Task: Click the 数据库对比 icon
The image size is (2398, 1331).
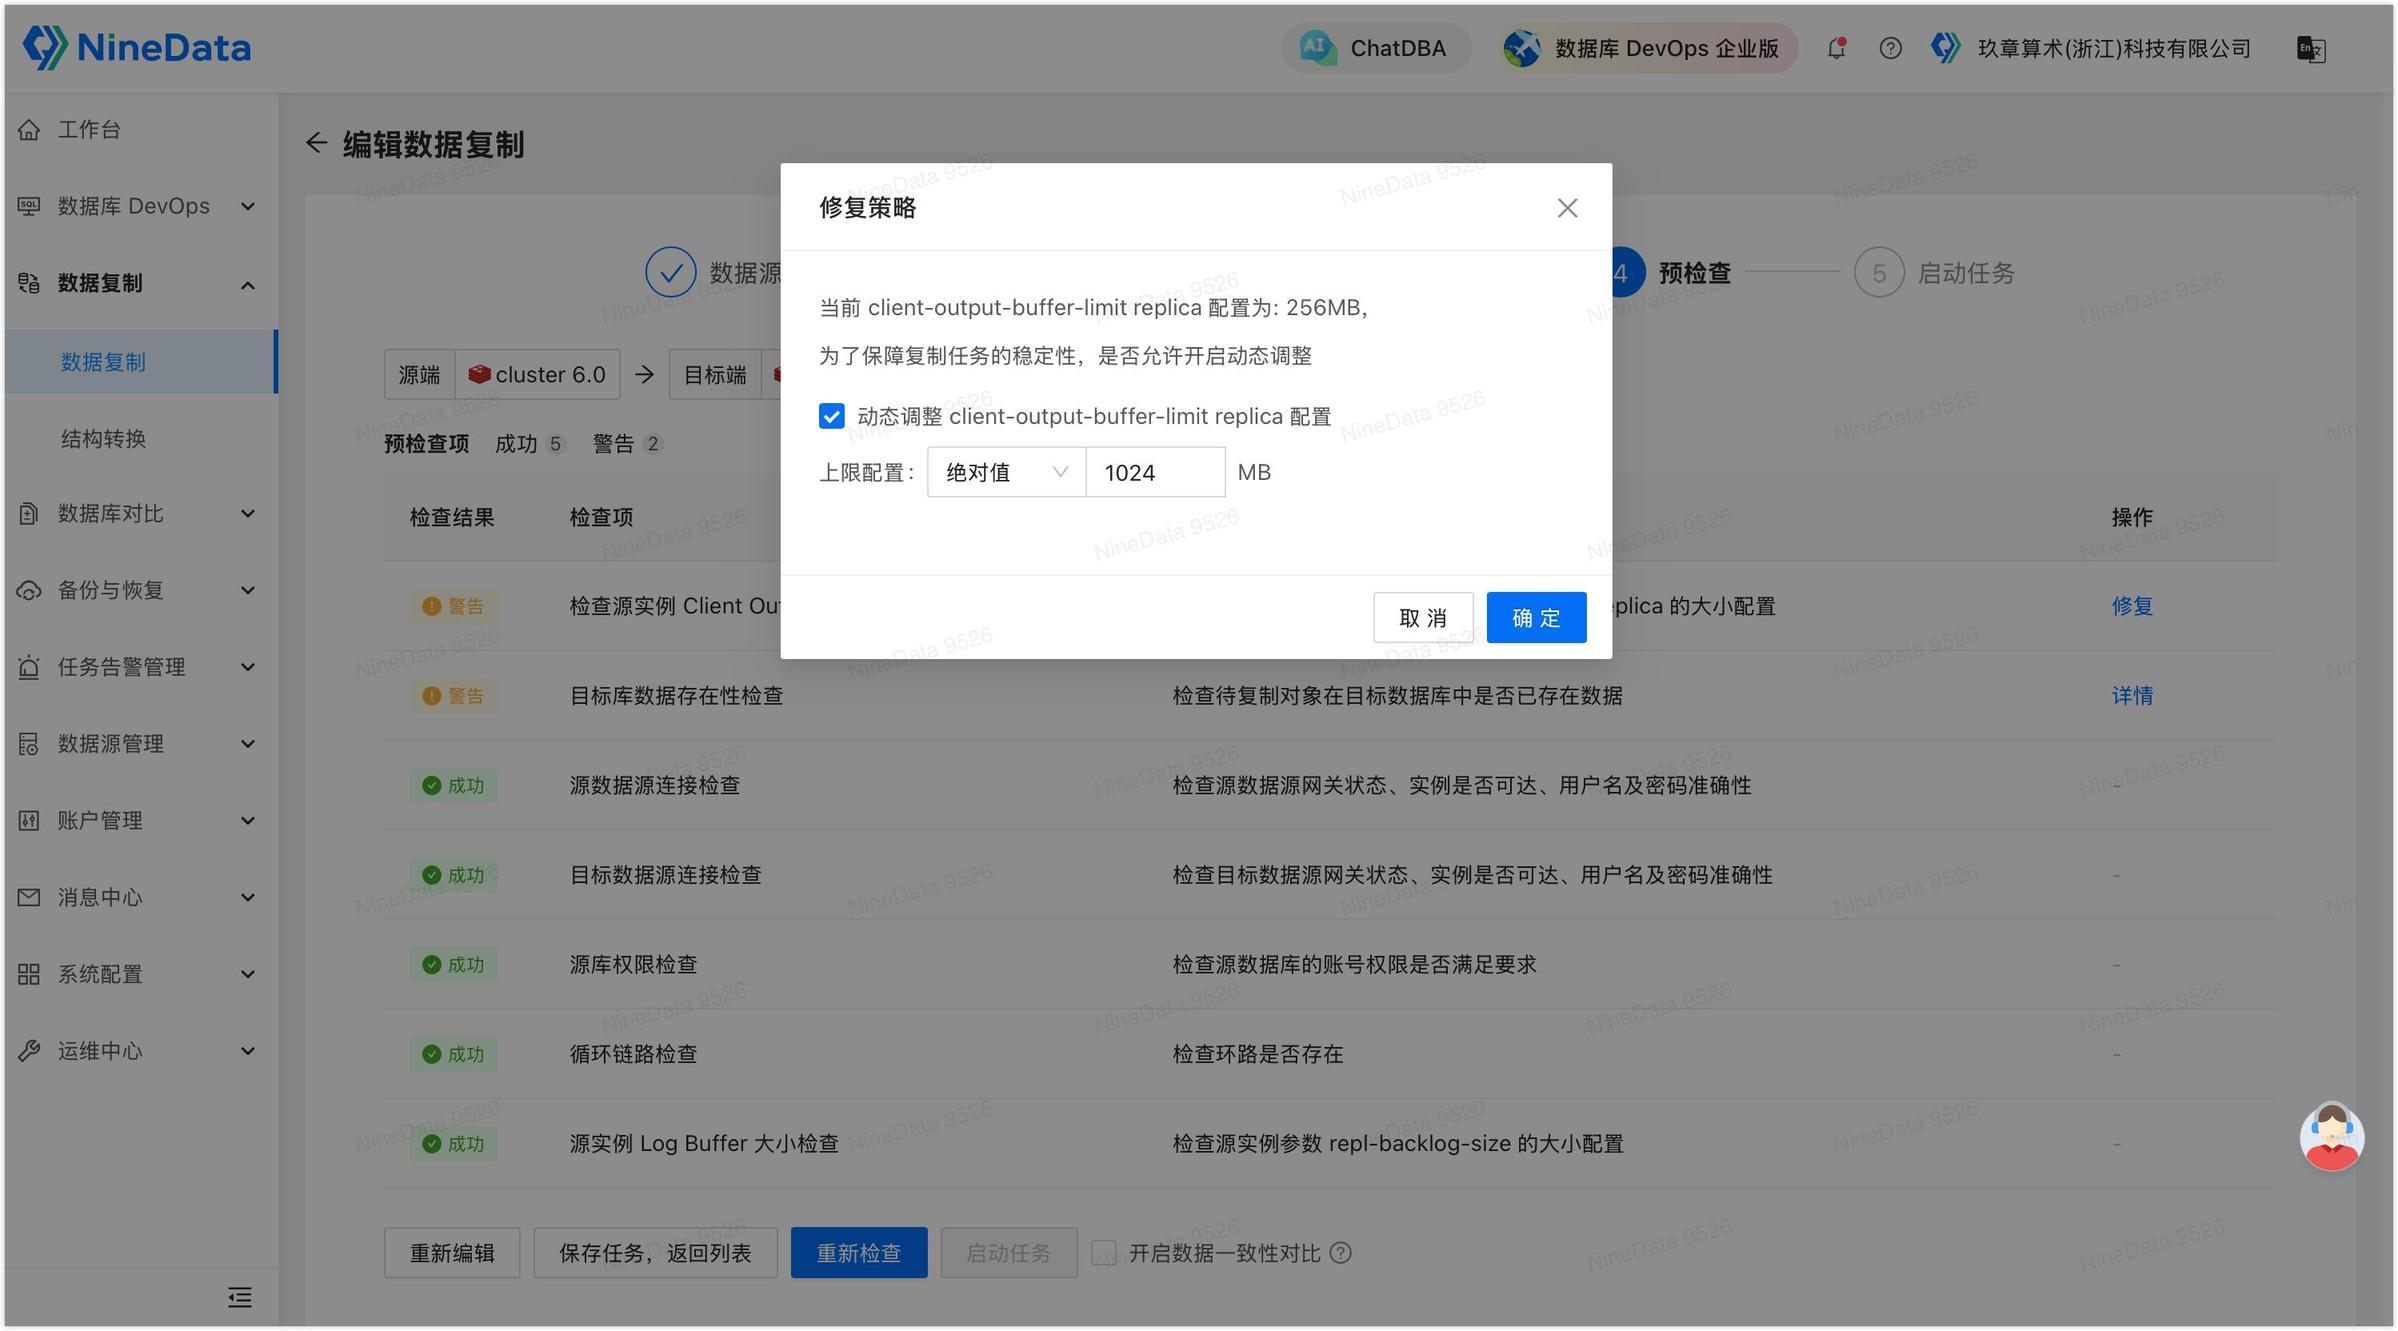Action: coord(29,514)
